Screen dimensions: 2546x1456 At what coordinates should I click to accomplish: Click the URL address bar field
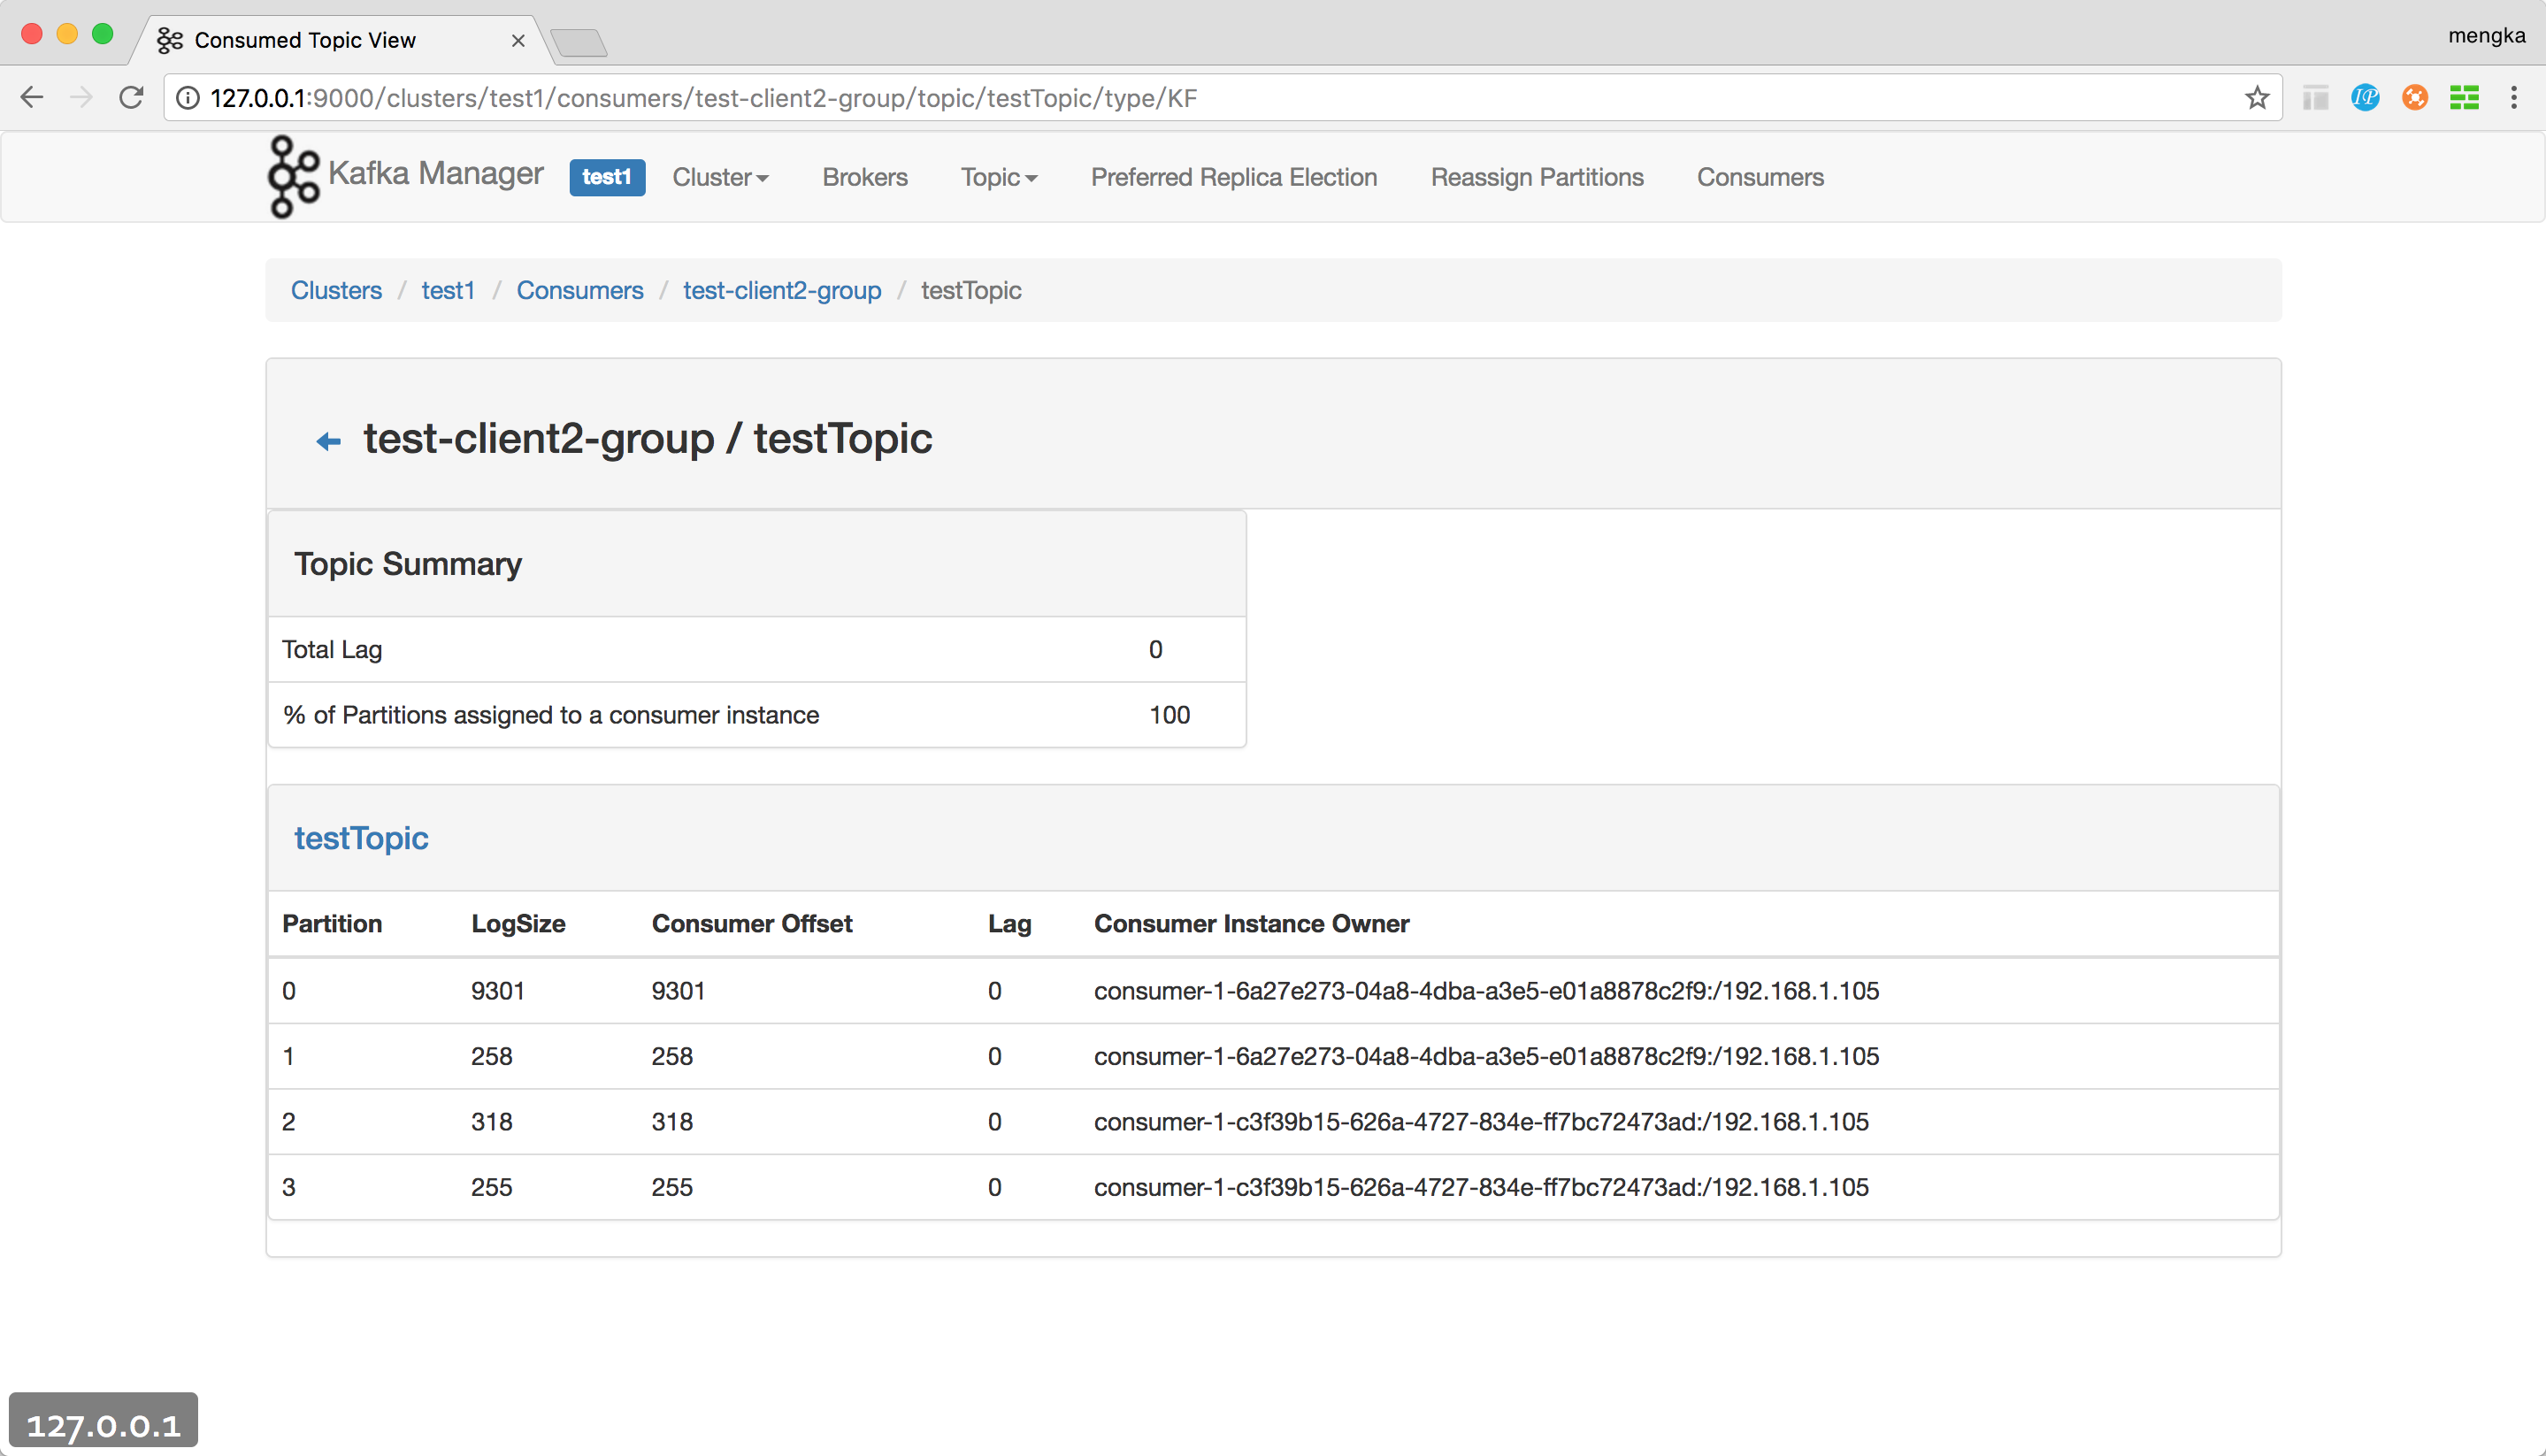(1200, 98)
